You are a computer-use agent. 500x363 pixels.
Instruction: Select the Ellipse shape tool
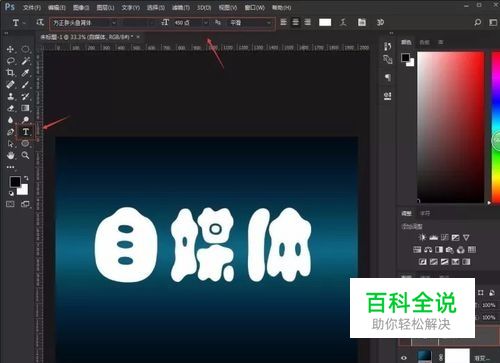(25, 143)
